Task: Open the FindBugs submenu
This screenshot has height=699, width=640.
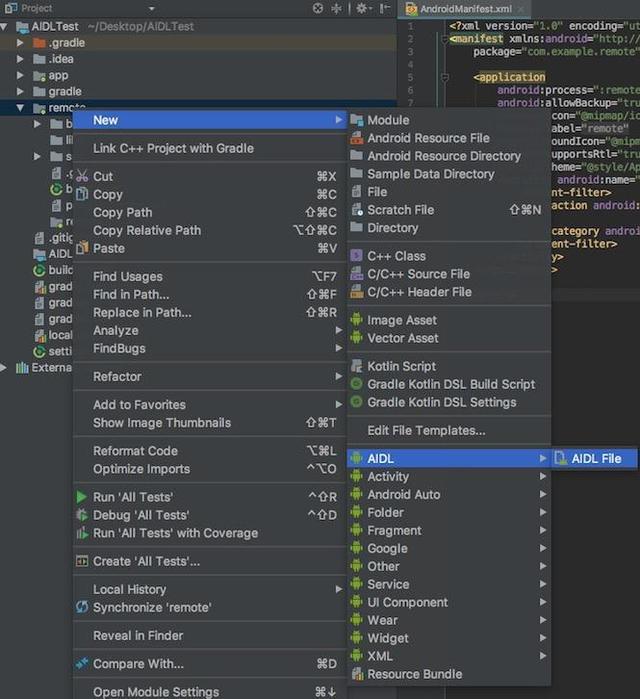Action: pyautogui.click(x=210, y=349)
